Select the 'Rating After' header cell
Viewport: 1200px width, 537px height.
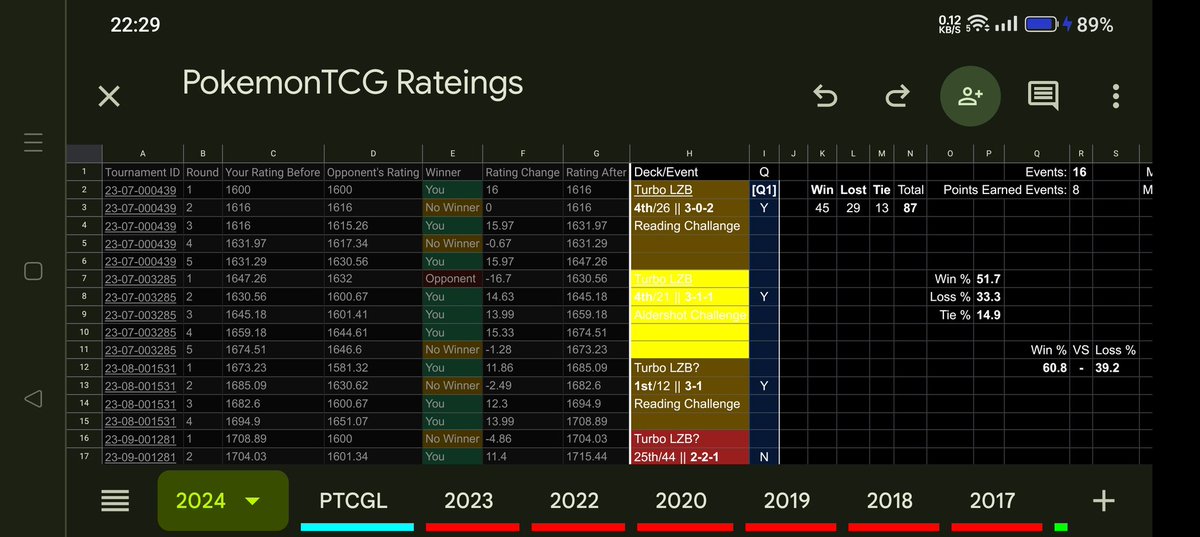596,172
